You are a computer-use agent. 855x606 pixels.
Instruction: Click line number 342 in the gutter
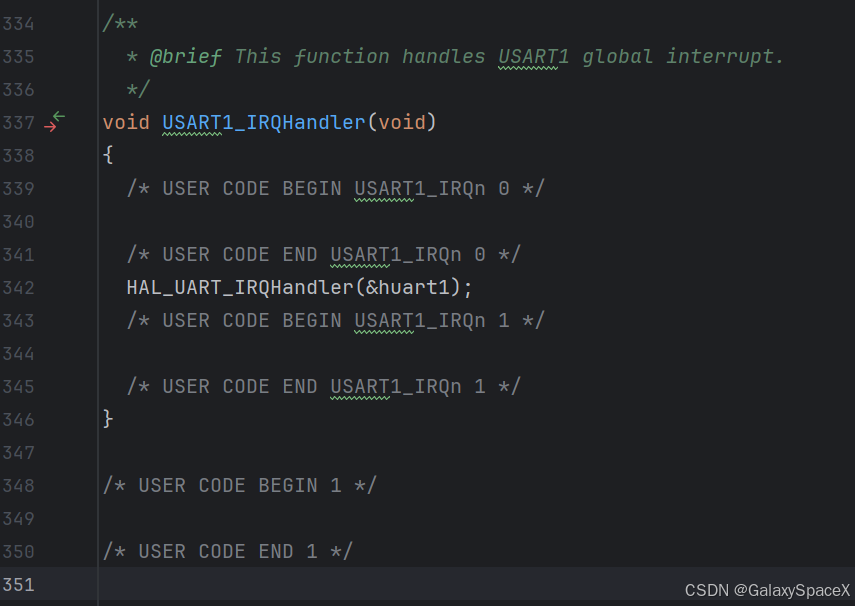(19, 287)
